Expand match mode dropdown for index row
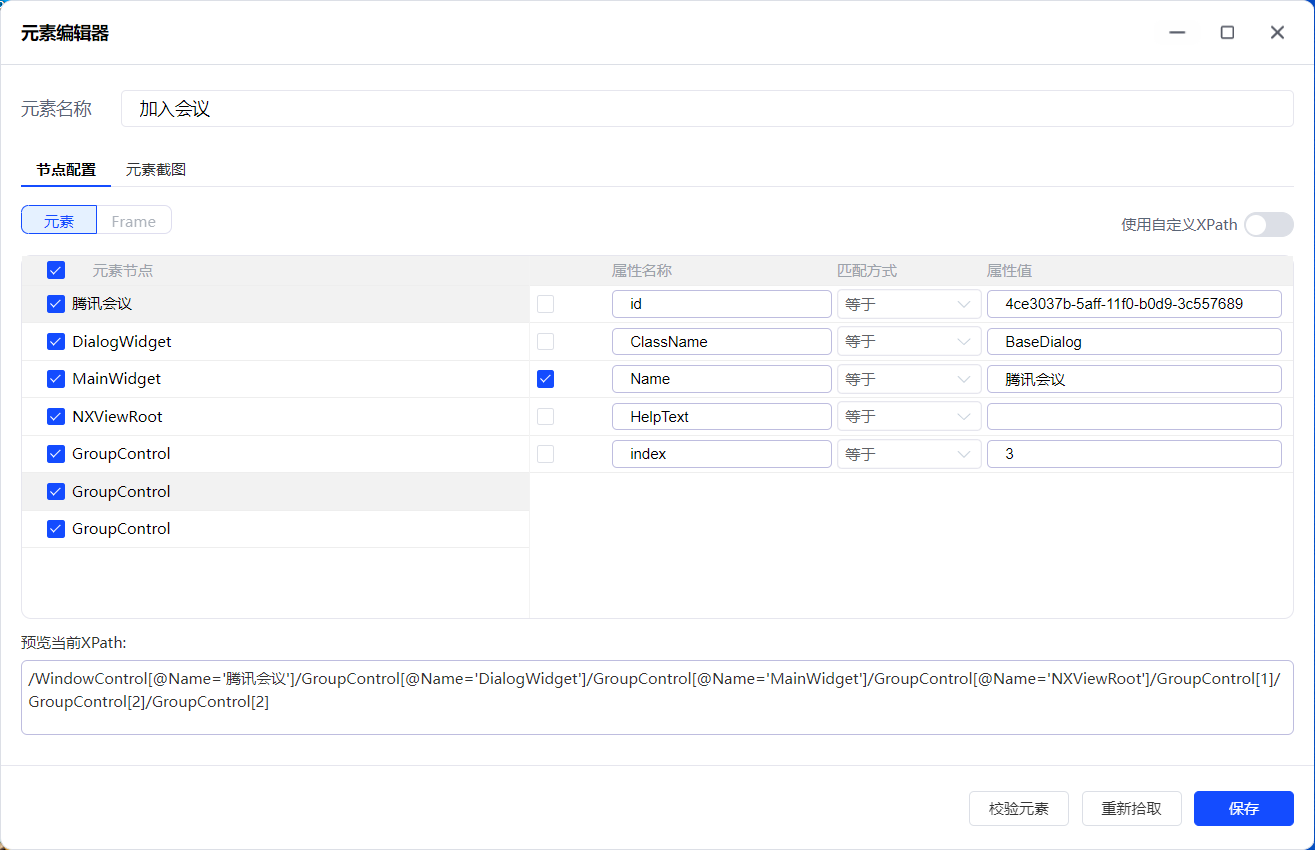The height and width of the screenshot is (850, 1315). click(908, 454)
